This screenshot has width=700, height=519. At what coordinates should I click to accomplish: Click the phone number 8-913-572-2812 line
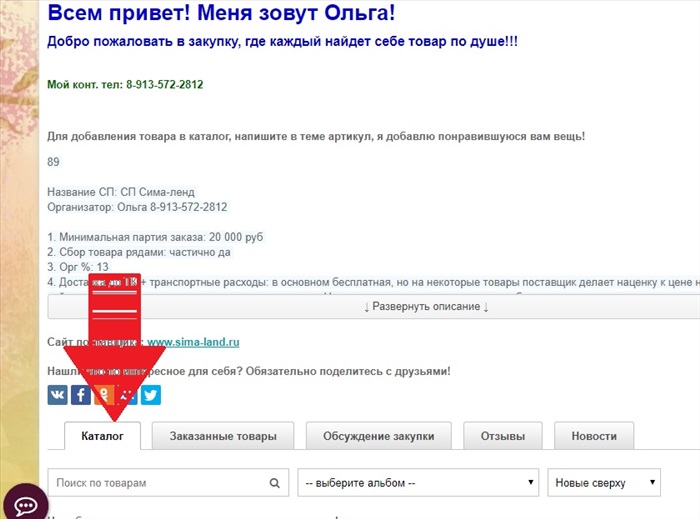(125, 84)
